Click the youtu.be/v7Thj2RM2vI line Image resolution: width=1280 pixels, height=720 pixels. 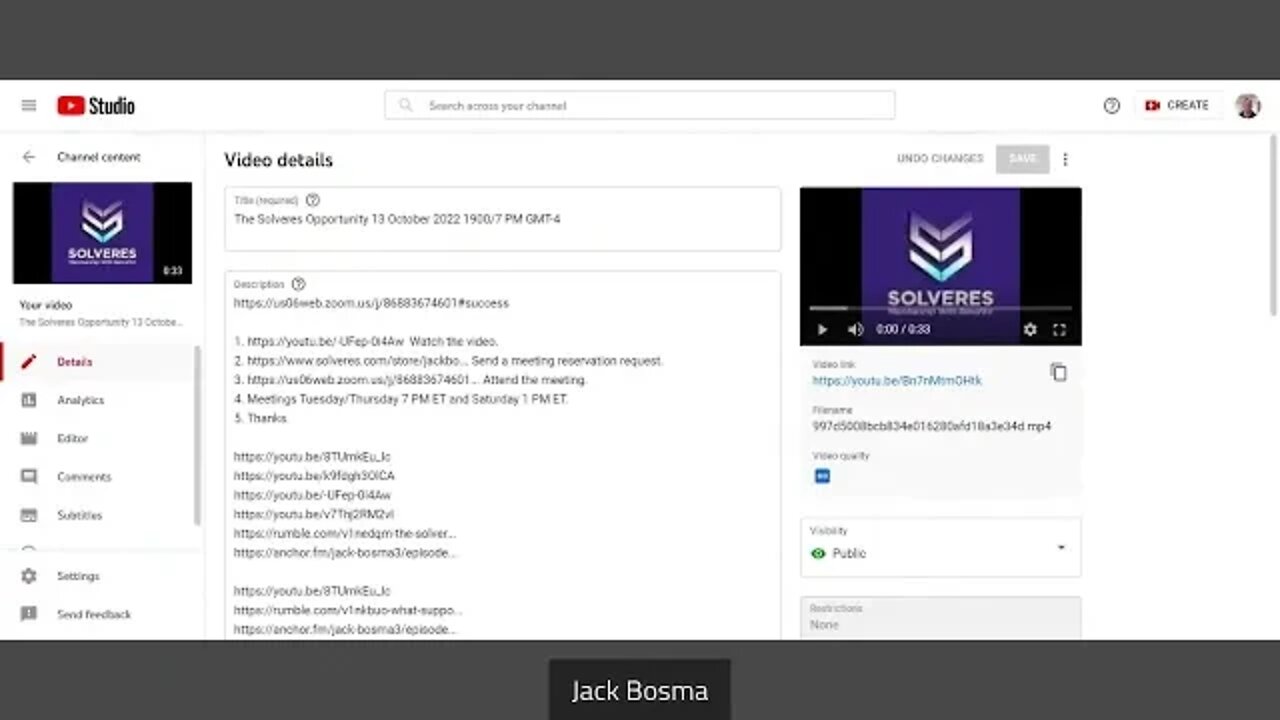[314, 514]
